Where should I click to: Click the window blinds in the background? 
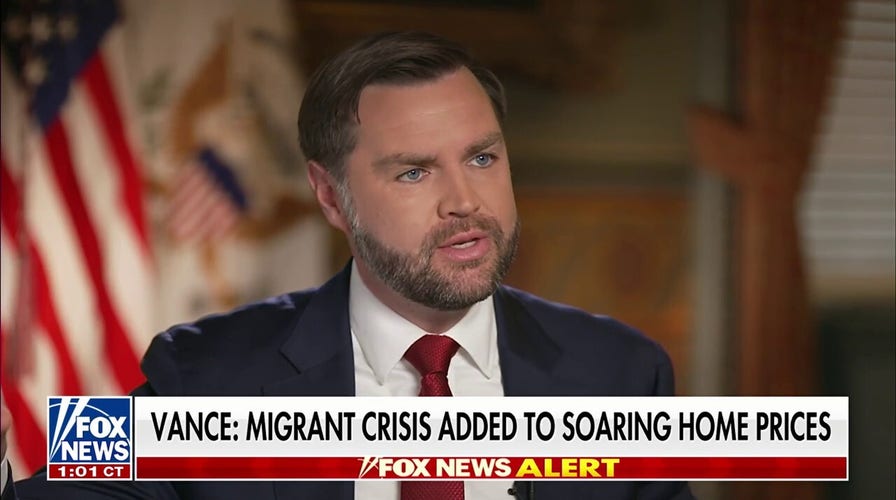[849, 143]
